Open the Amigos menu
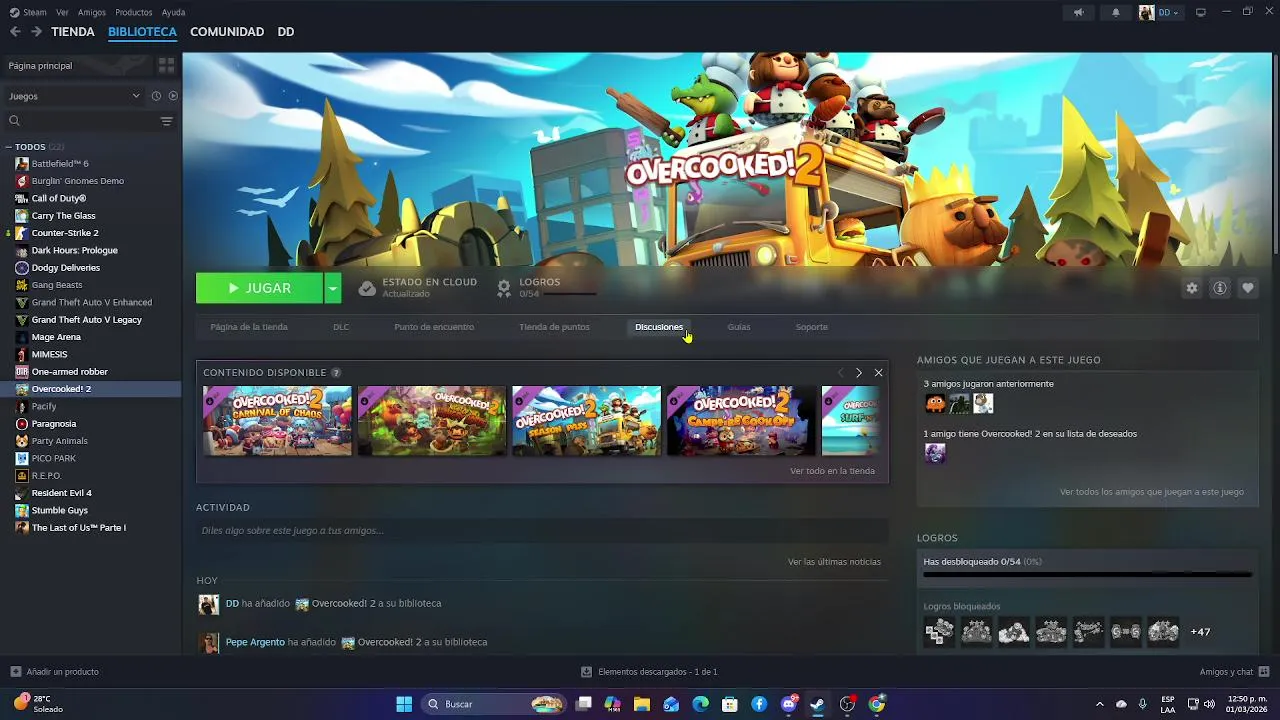The height and width of the screenshot is (720, 1280). click(92, 12)
